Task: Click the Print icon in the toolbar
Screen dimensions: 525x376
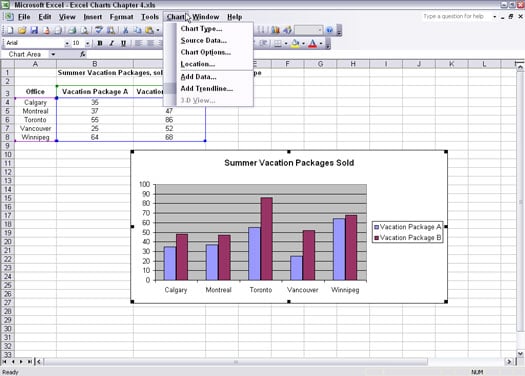Action: [72, 30]
